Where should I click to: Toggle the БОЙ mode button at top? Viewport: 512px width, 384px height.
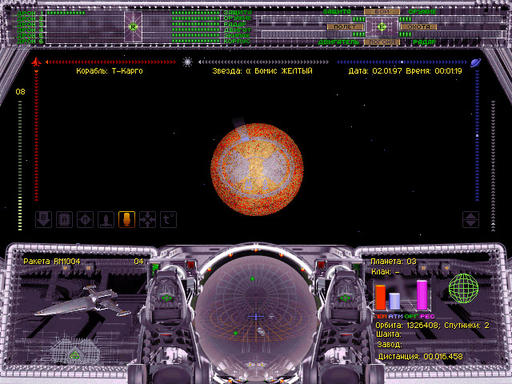coord(382,12)
